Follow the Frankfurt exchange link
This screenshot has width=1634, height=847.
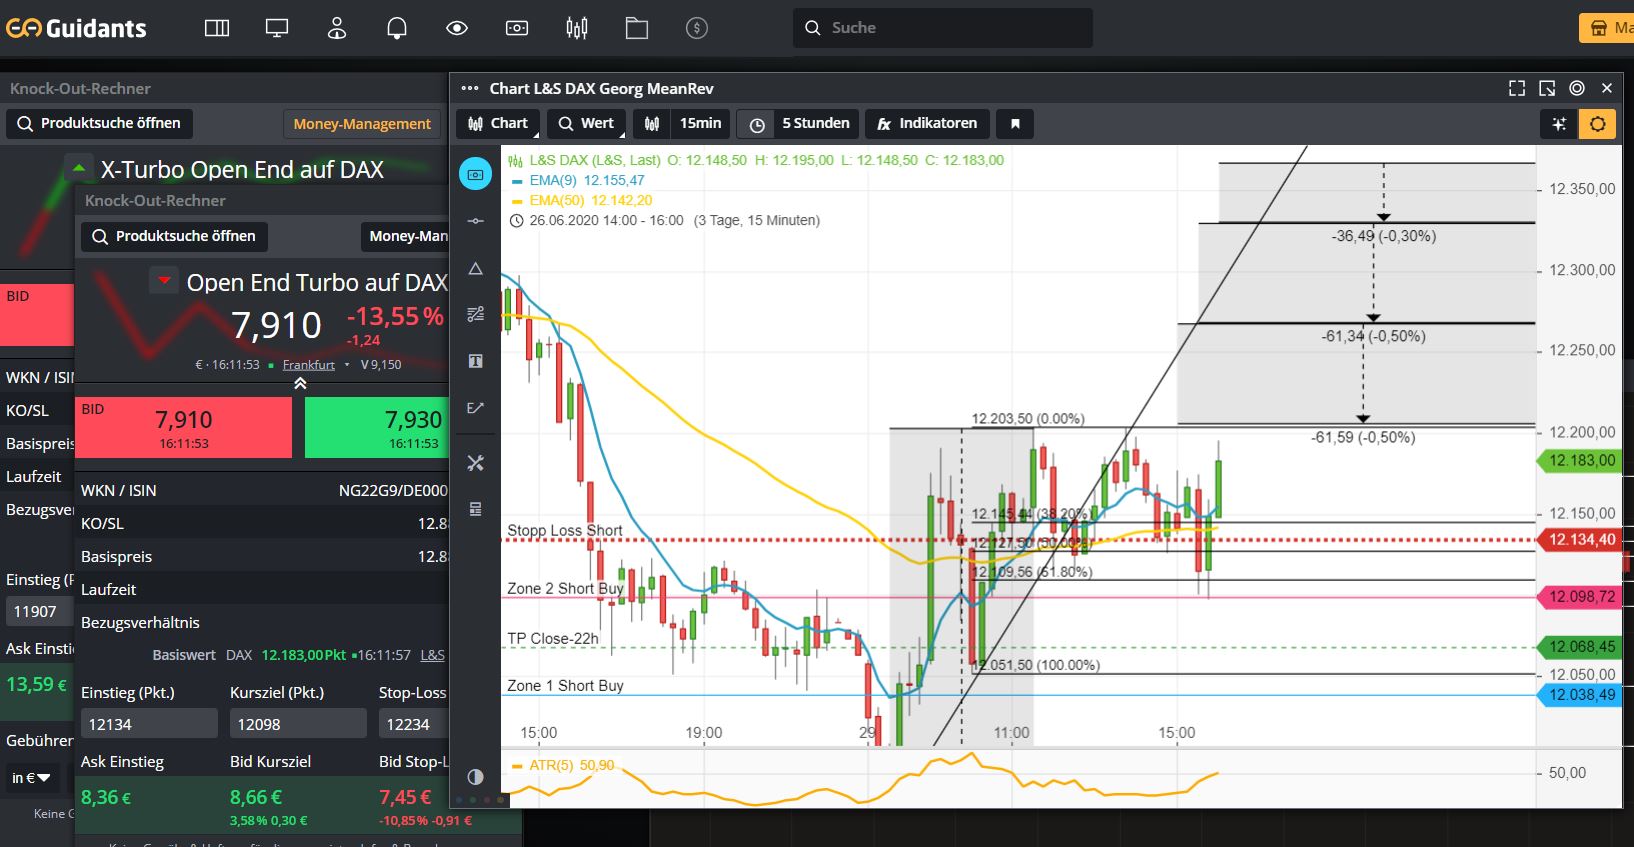coord(308,365)
